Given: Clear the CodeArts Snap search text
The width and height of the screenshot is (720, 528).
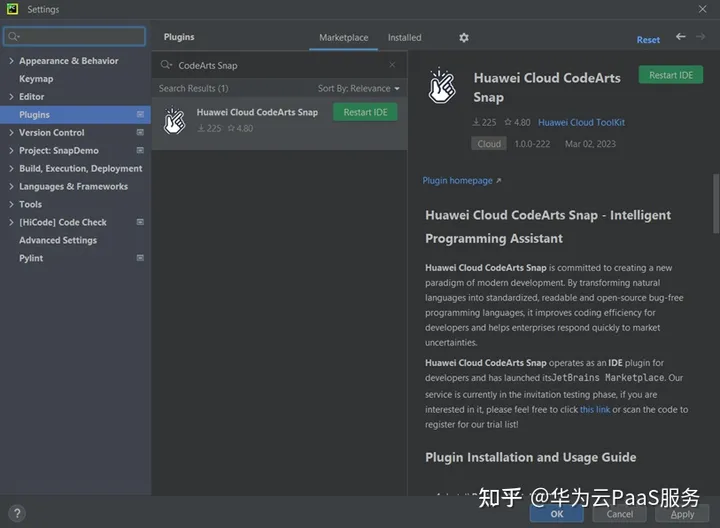Looking at the screenshot, I should click(392, 65).
